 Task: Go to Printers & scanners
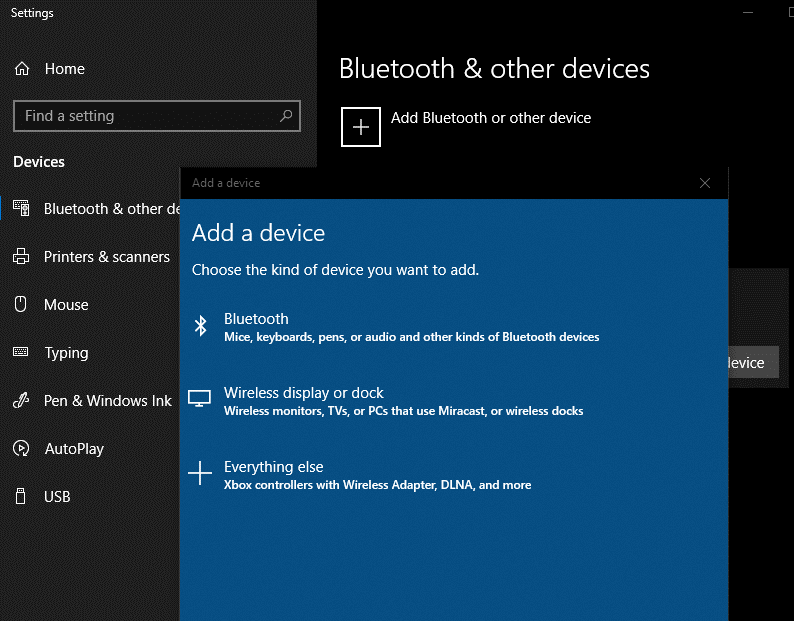106,257
